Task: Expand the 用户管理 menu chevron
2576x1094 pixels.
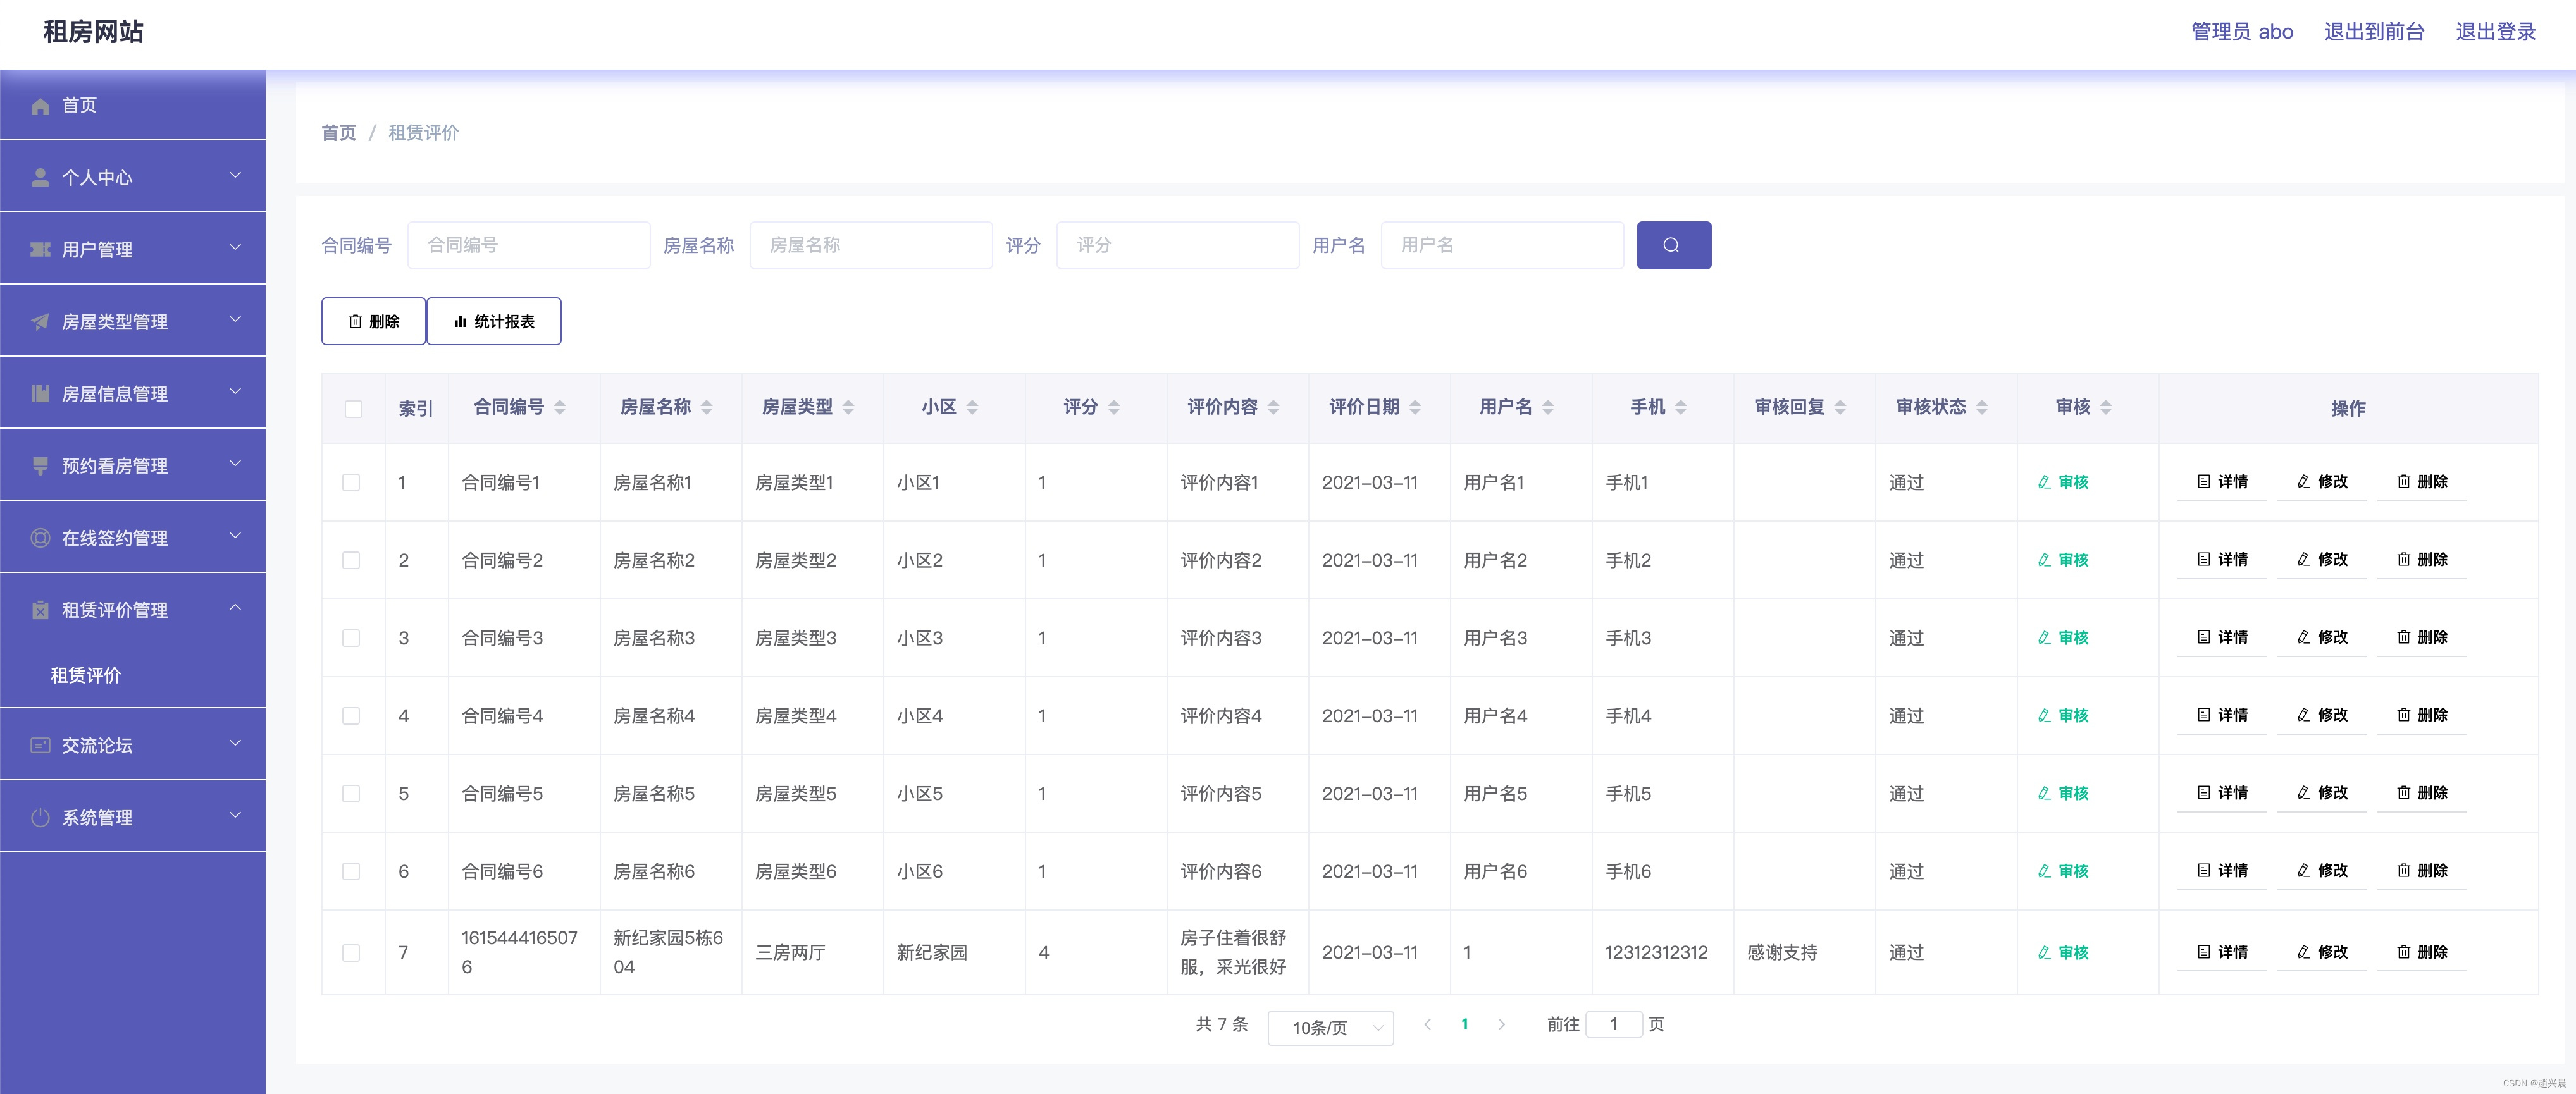Action: (235, 247)
